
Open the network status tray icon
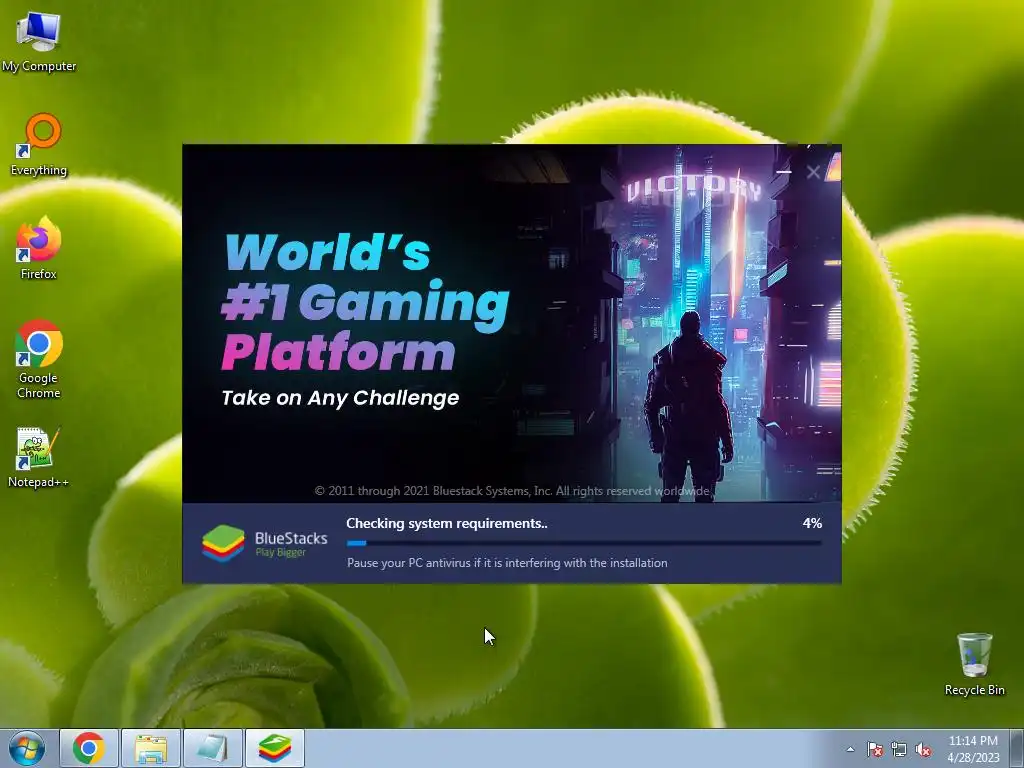[899, 749]
